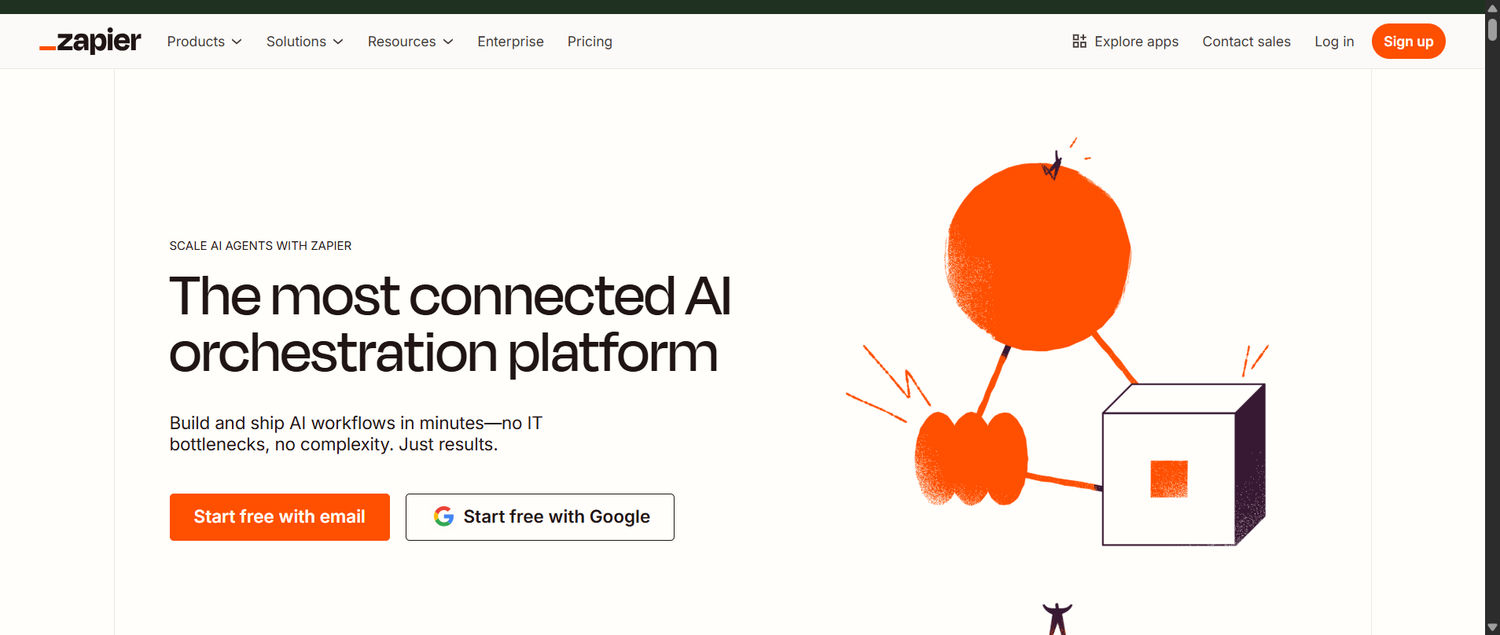Open the Solutions dropdown
The height and width of the screenshot is (635, 1500).
(296, 41)
